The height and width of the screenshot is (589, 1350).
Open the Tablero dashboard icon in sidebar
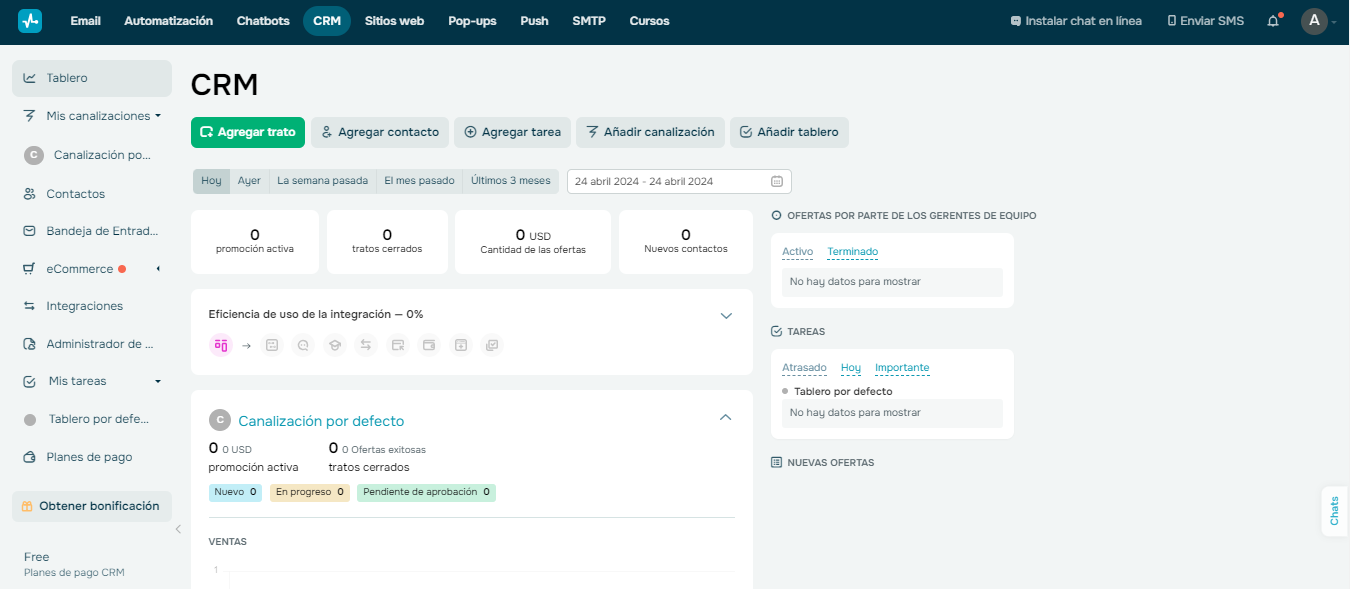click(30, 78)
